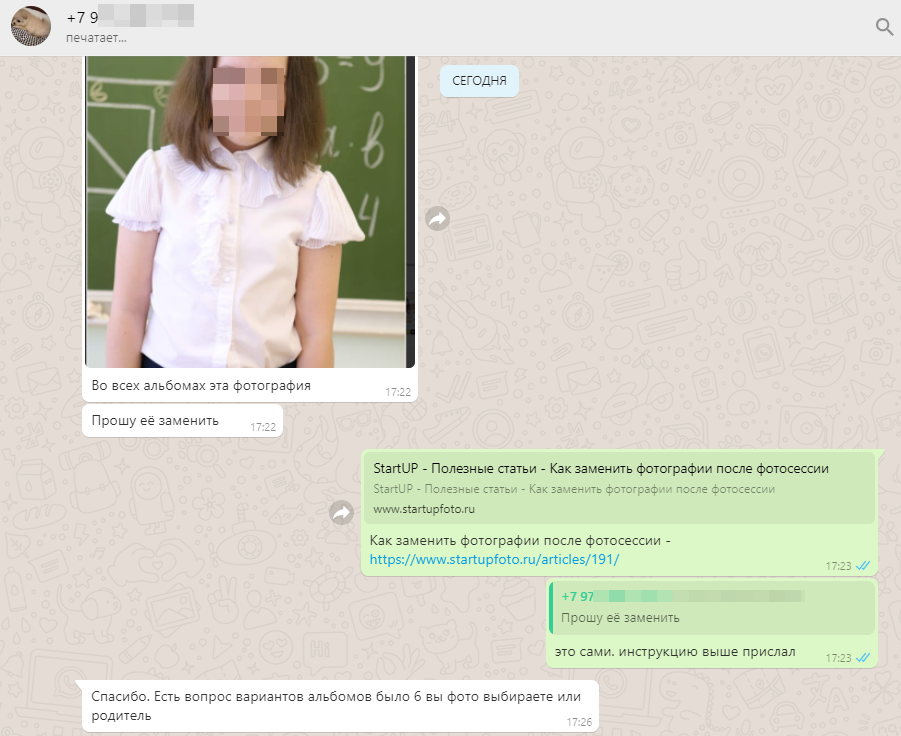Click the 17:26 timestamp on last message

click(579, 722)
